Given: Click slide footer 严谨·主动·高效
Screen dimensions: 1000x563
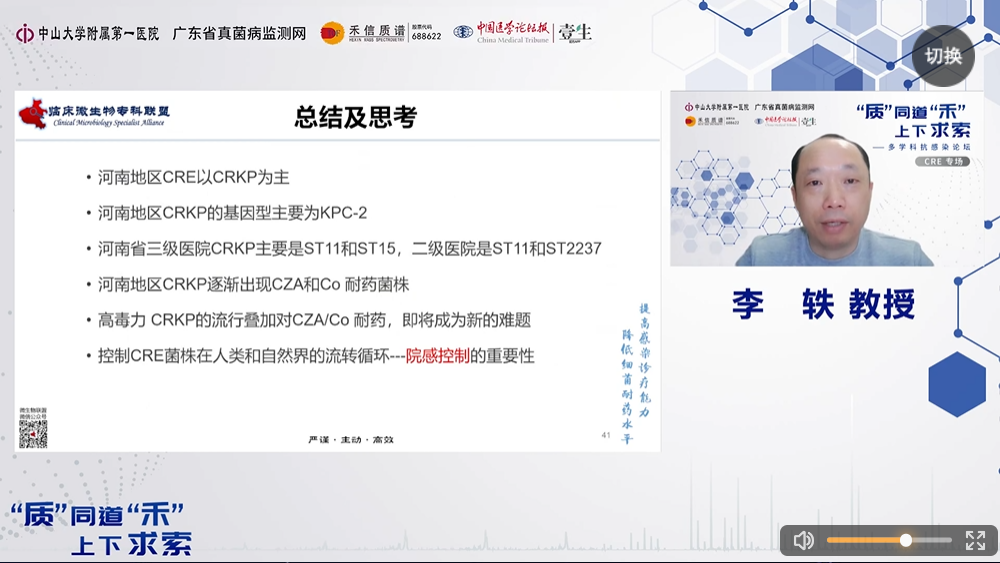Looking at the screenshot, I should (x=351, y=440).
